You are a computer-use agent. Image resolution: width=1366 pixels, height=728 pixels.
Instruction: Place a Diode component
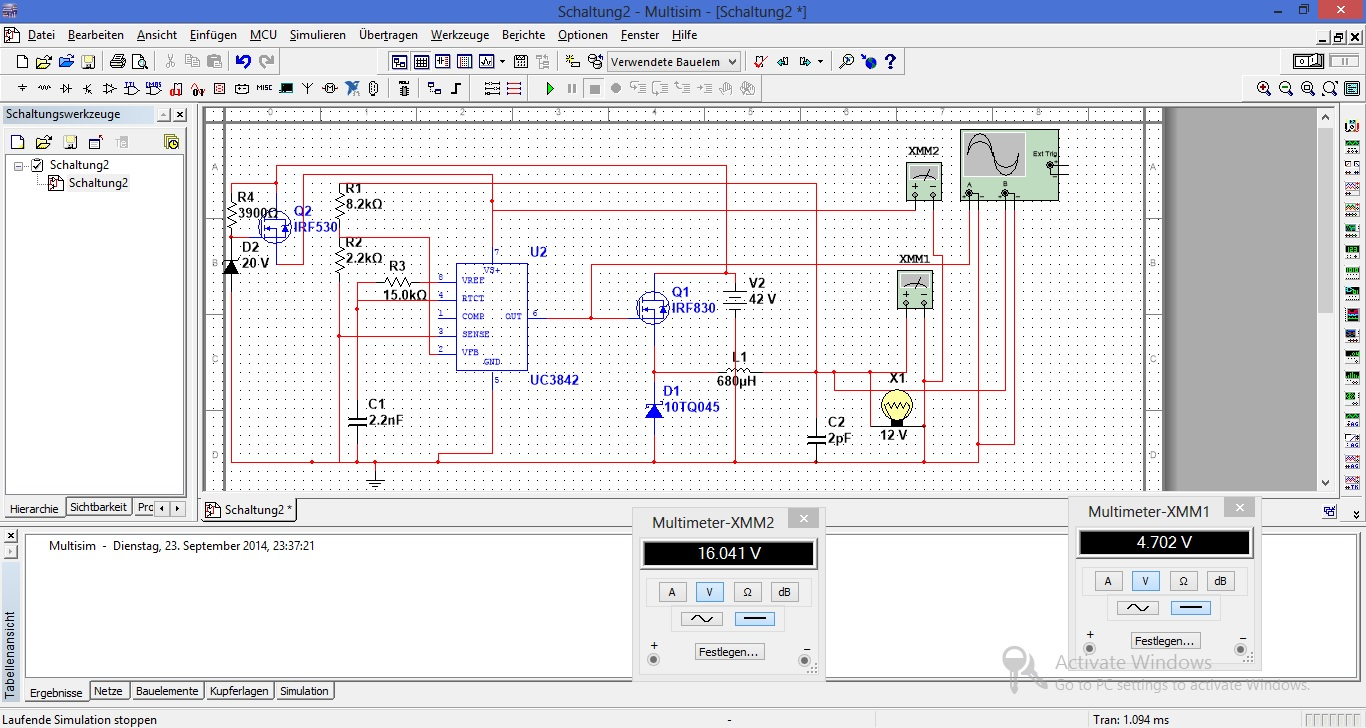[66, 88]
